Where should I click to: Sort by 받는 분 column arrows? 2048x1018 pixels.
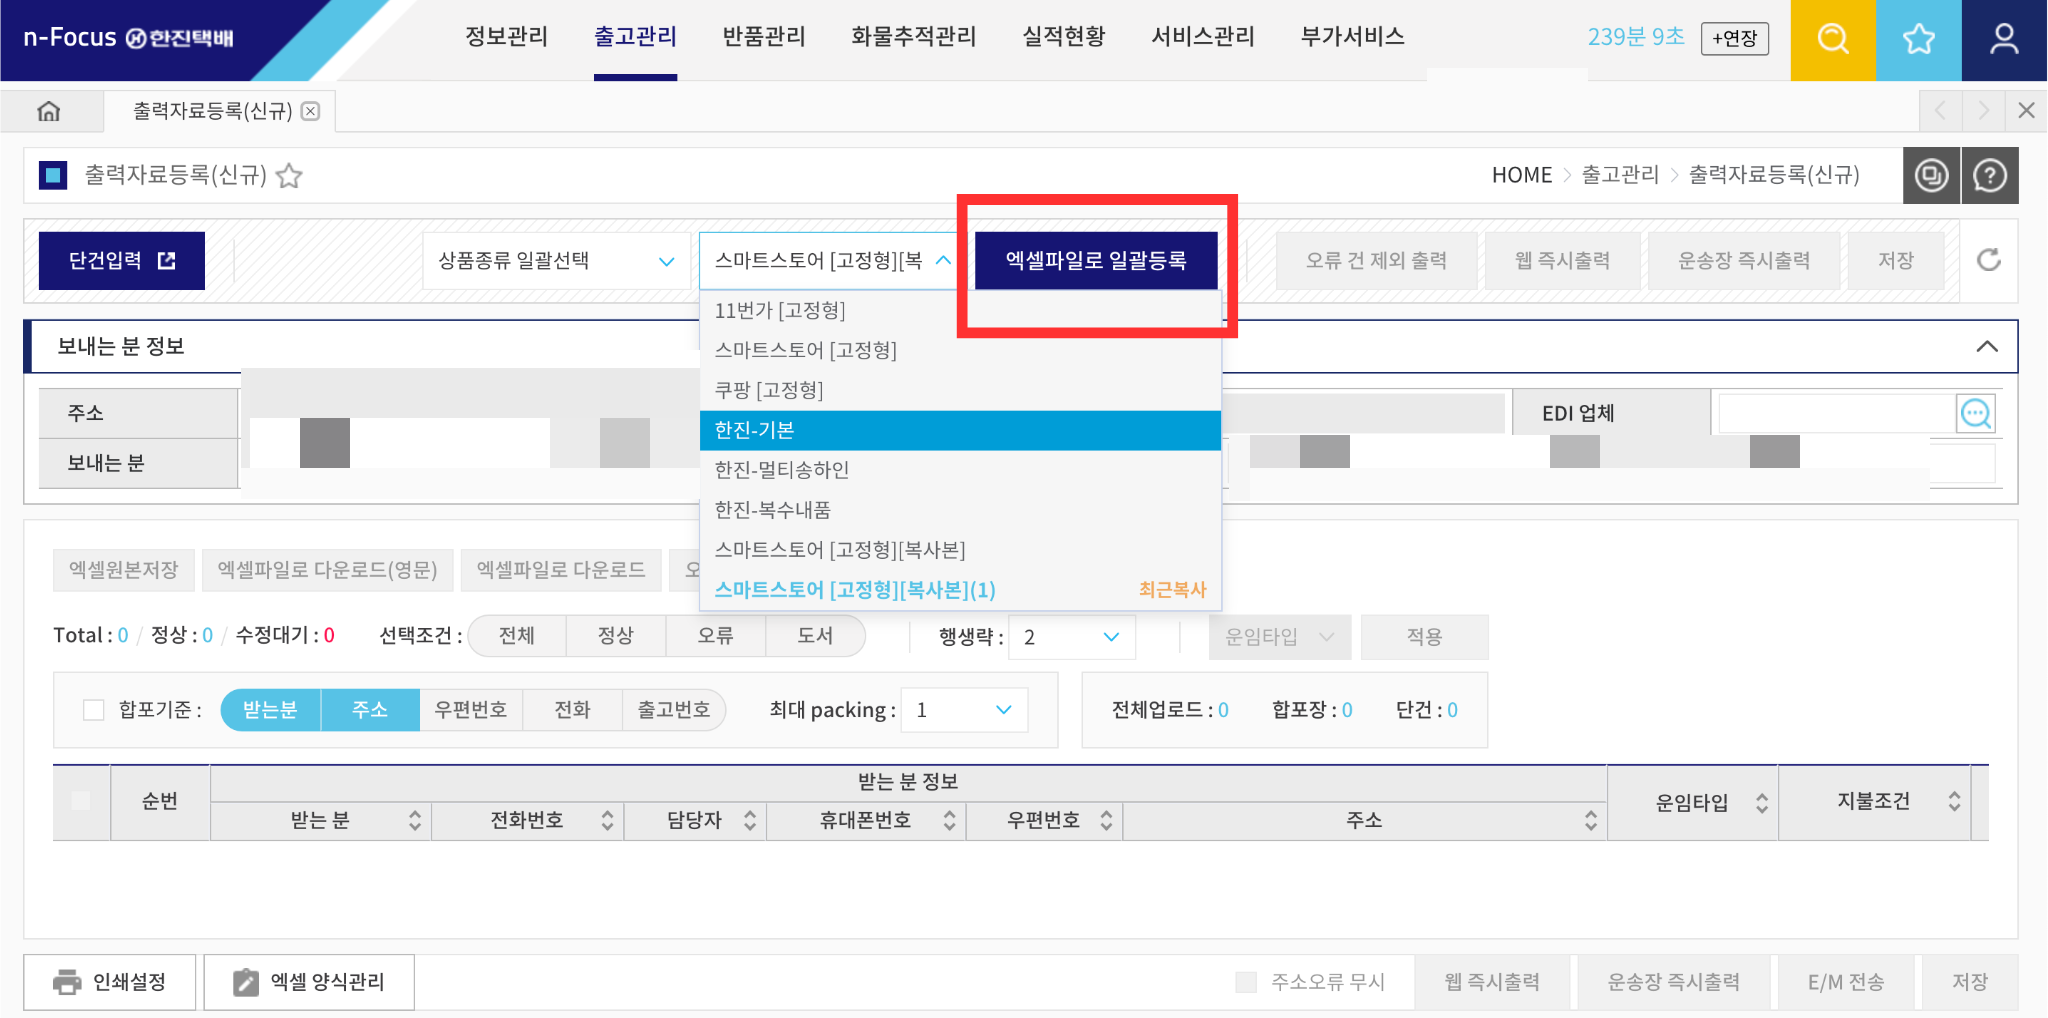[x=415, y=821]
